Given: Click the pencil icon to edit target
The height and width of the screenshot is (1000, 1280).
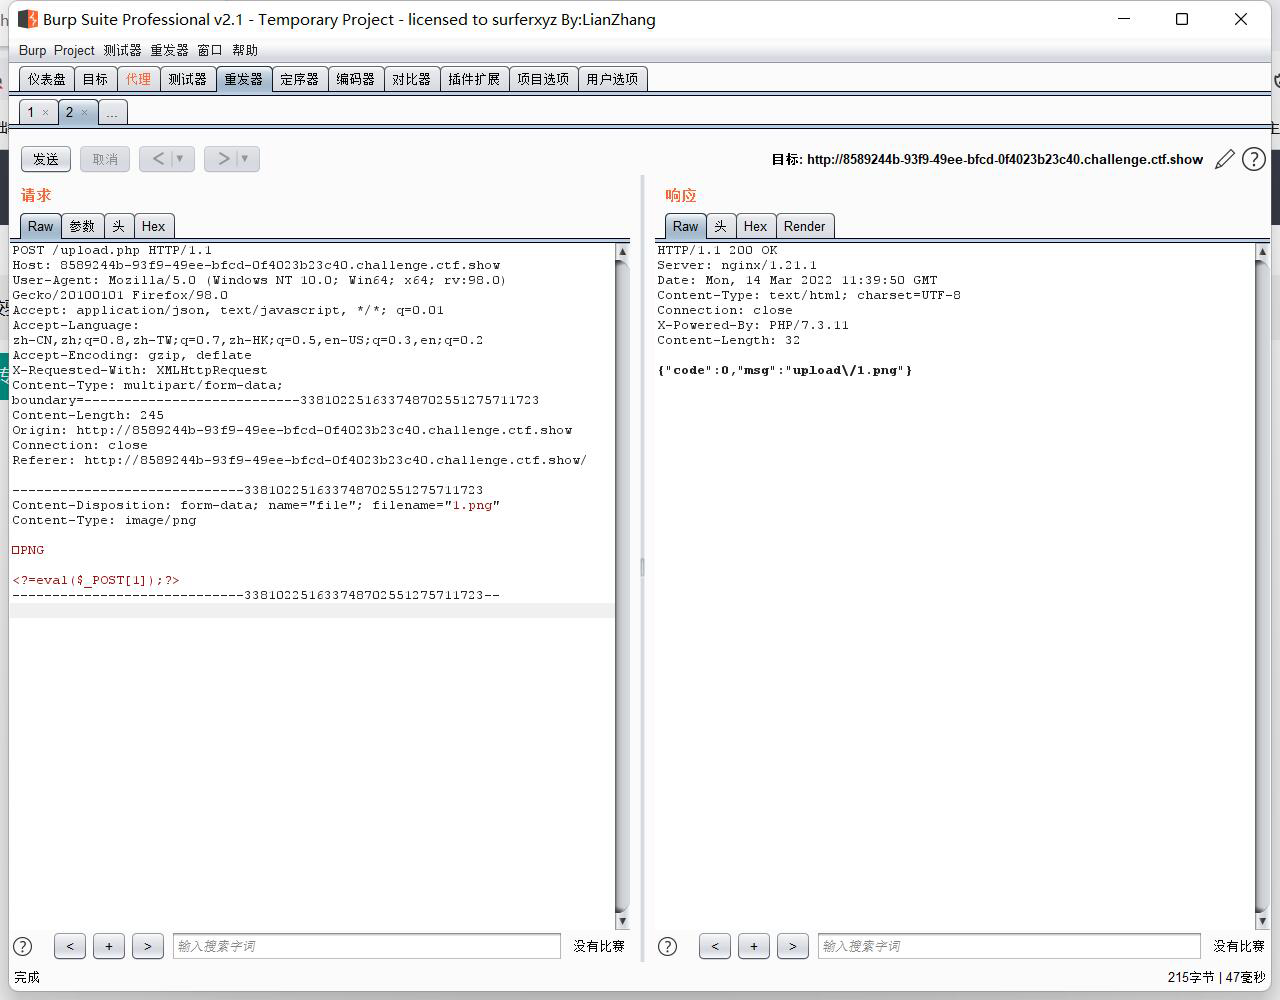Looking at the screenshot, I should tap(1224, 159).
